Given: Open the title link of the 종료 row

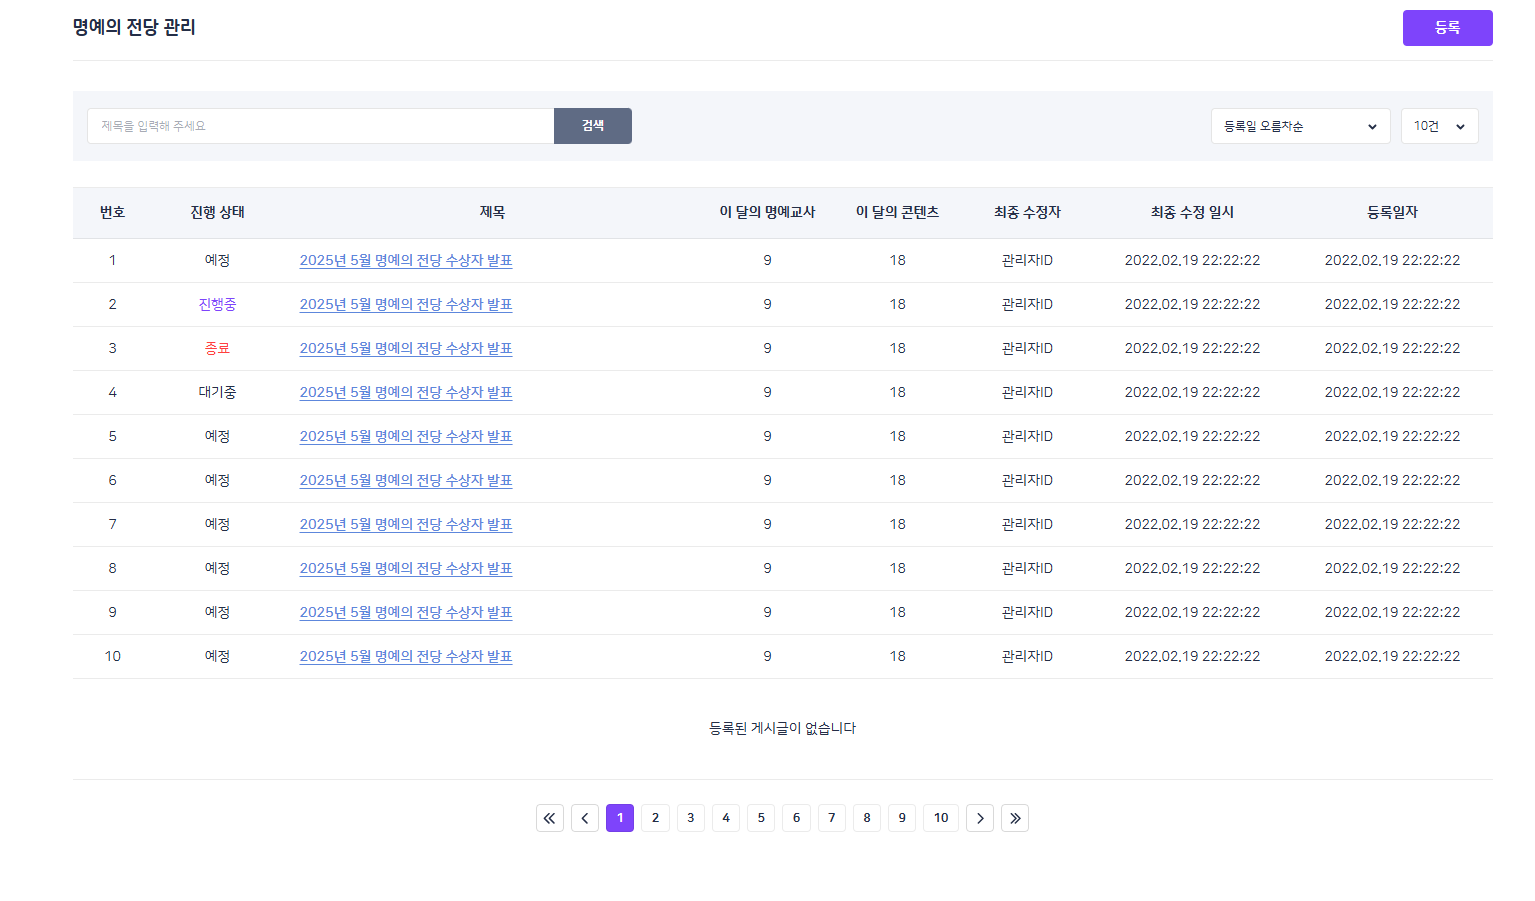Looking at the screenshot, I should [x=406, y=348].
